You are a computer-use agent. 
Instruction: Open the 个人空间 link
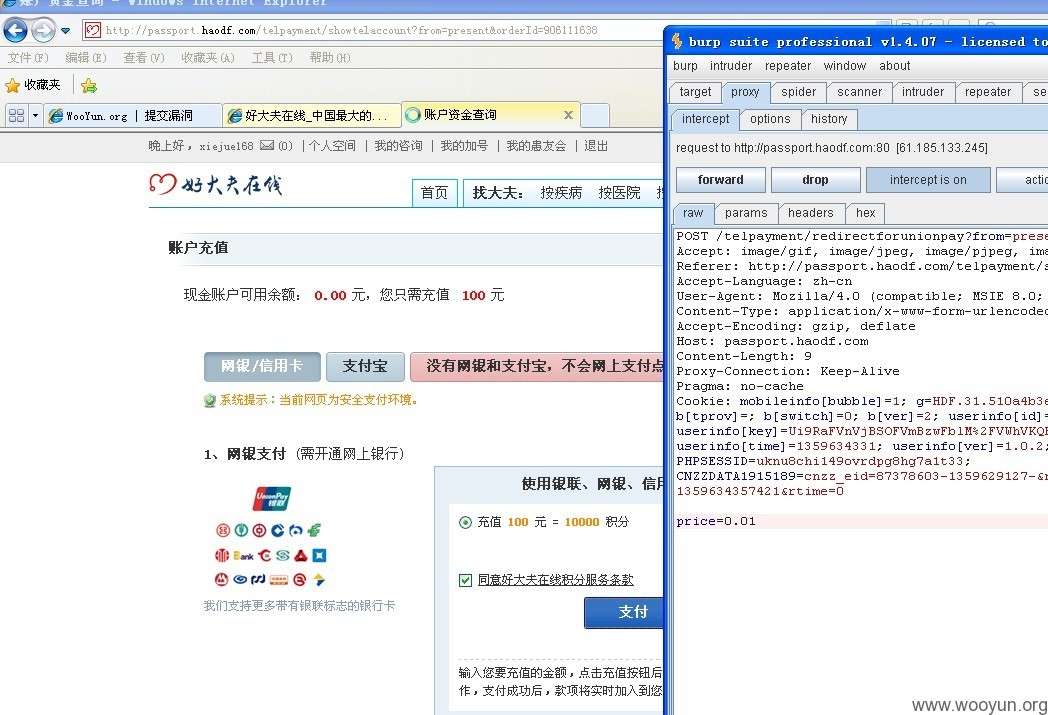(332, 146)
